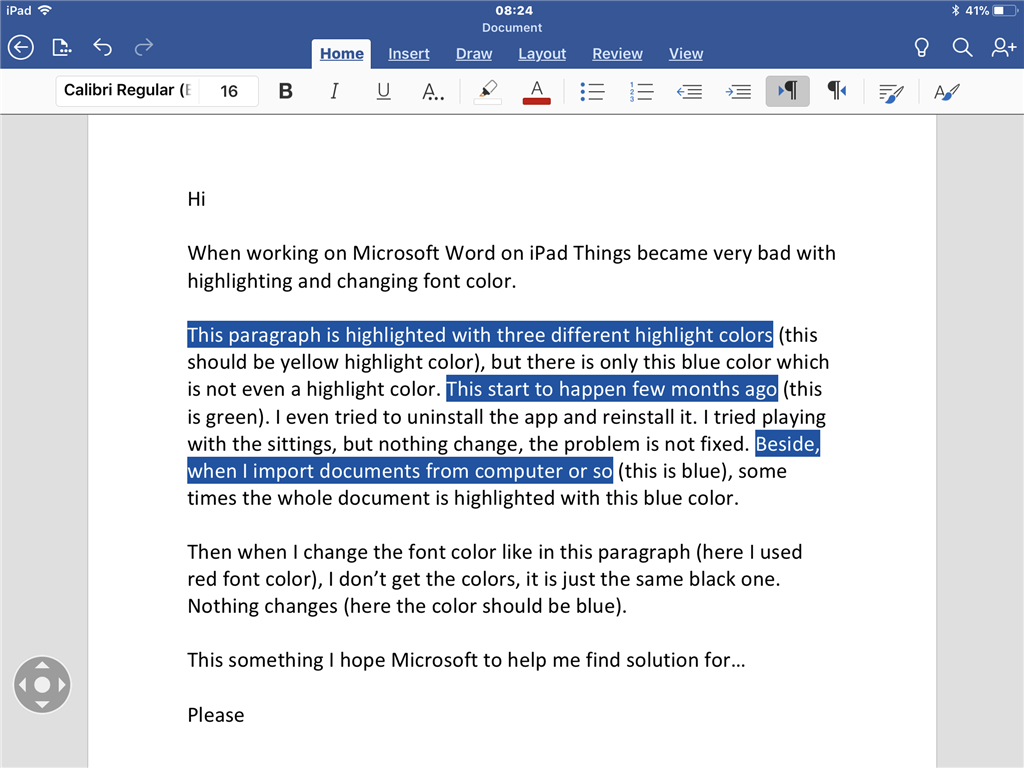The image size is (1024, 768).
Task: Open font name Calibri Regular picker
Action: coord(127,90)
